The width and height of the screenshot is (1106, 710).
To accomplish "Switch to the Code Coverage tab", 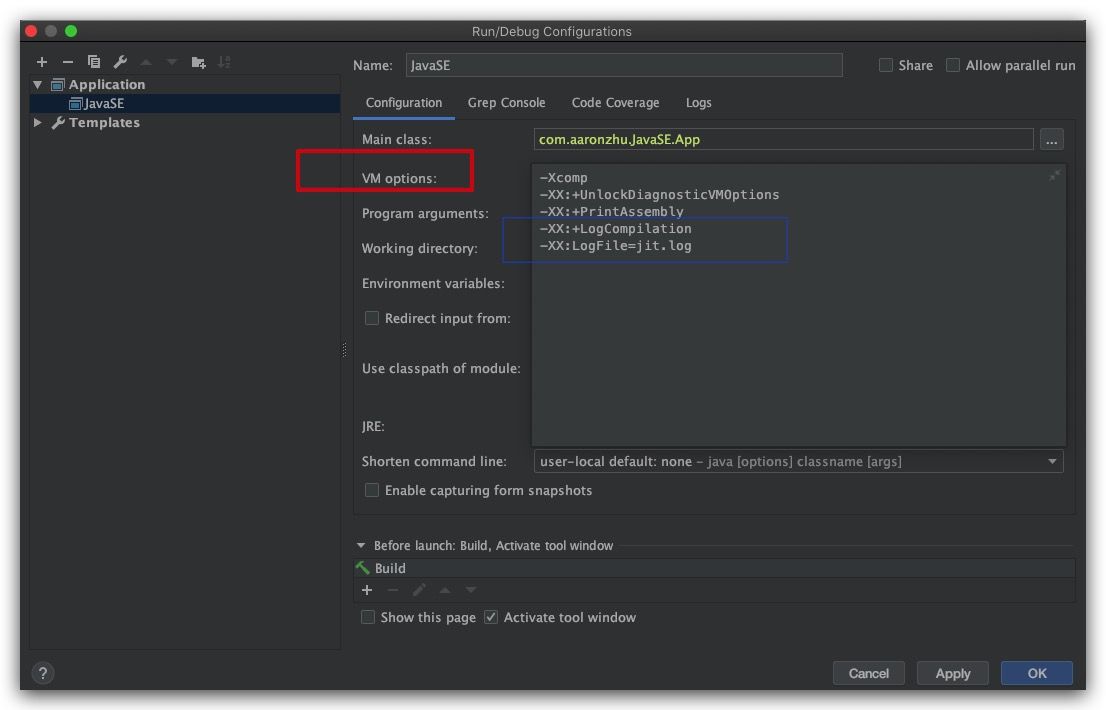I will [x=615, y=102].
